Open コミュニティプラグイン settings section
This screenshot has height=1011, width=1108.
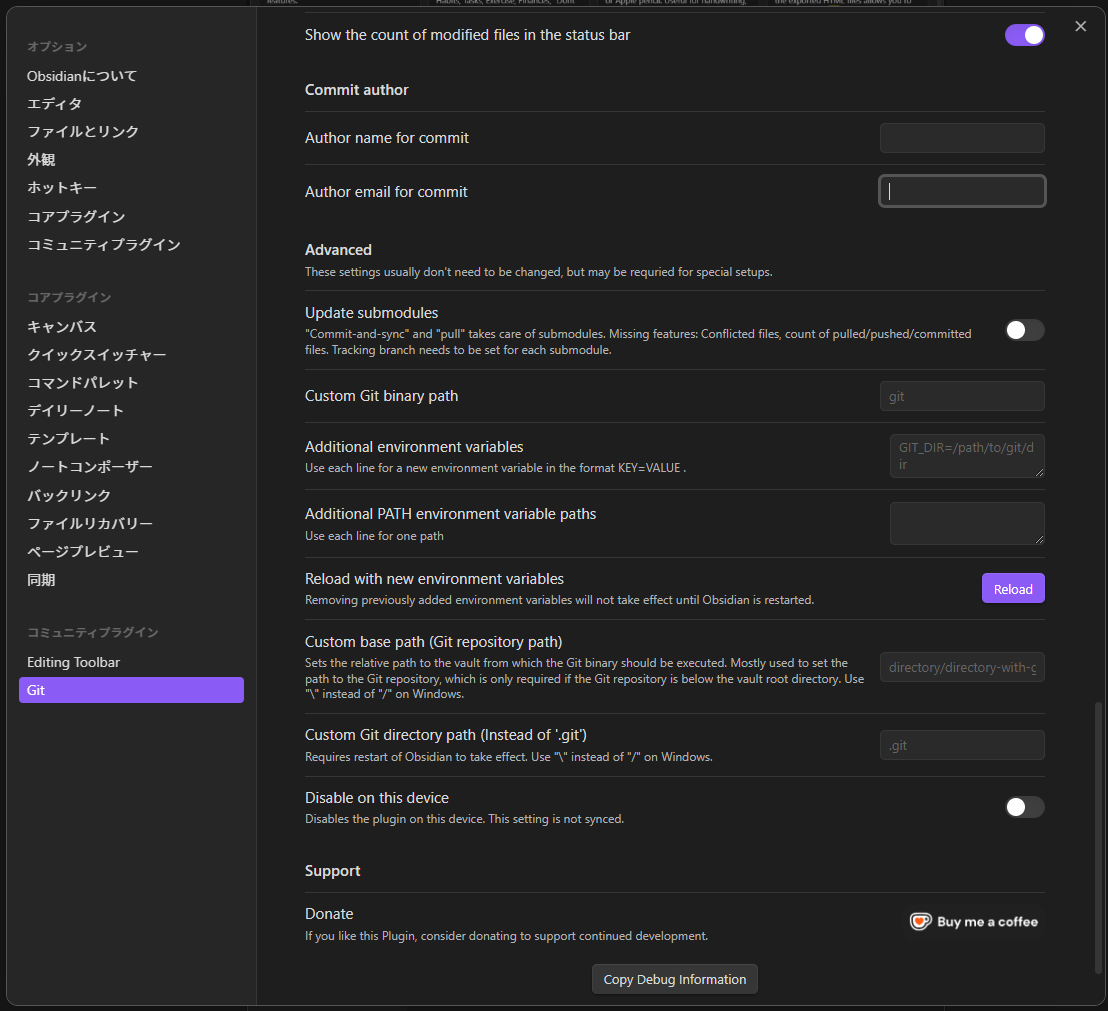104,244
